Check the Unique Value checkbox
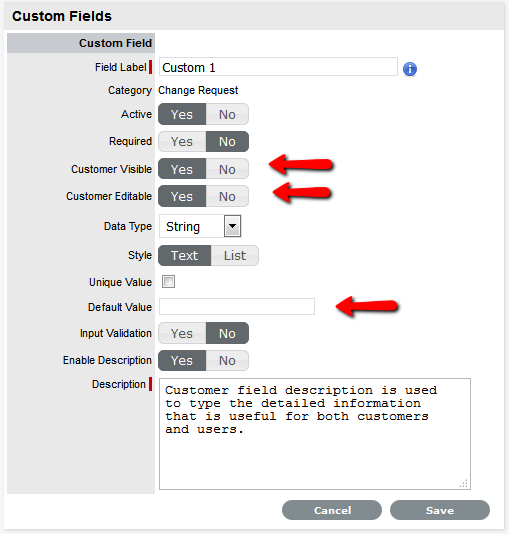Viewport: 509px width, 534px height. pos(168,282)
